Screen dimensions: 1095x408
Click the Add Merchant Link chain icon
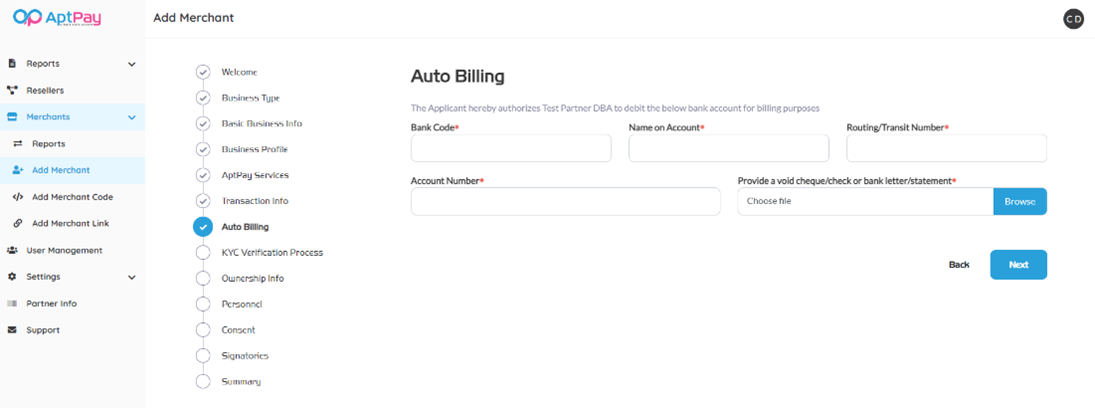18,223
